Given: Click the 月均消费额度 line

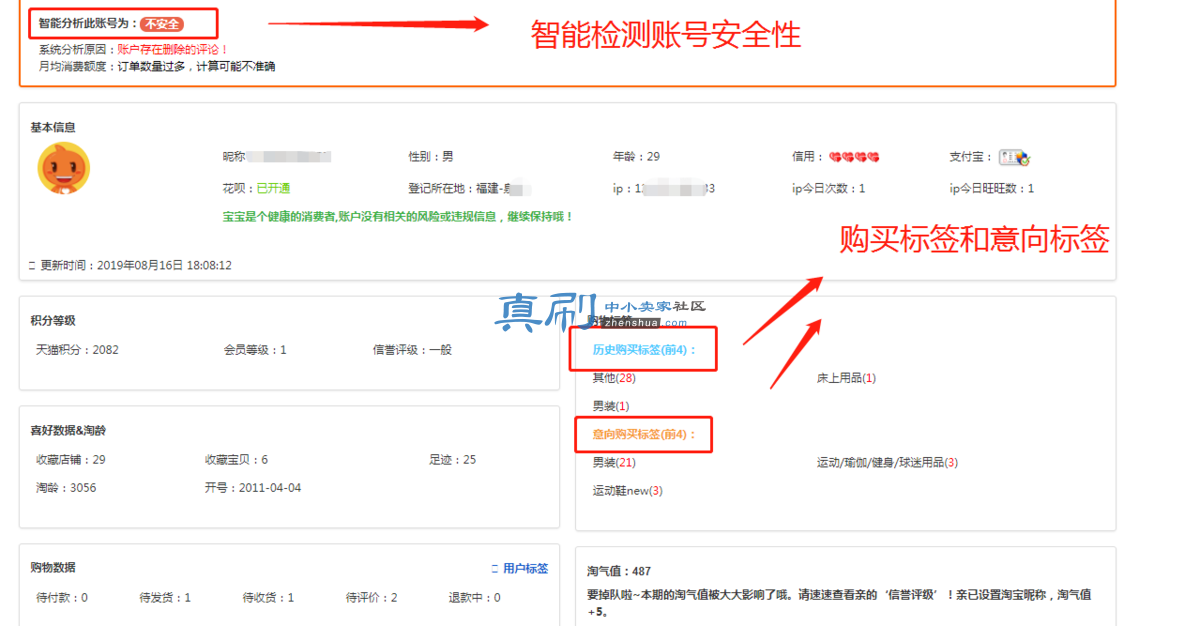Looking at the screenshot, I should 157,66.
